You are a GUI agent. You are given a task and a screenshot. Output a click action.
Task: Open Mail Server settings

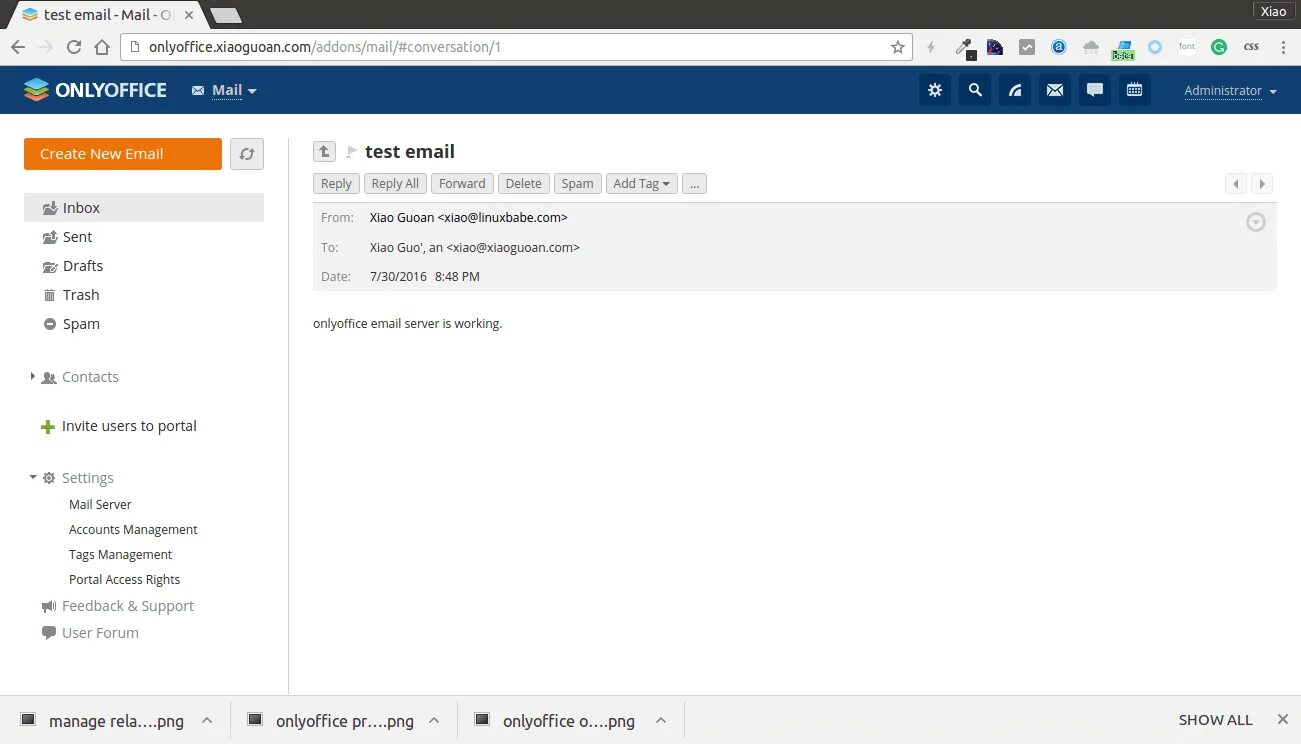point(100,505)
